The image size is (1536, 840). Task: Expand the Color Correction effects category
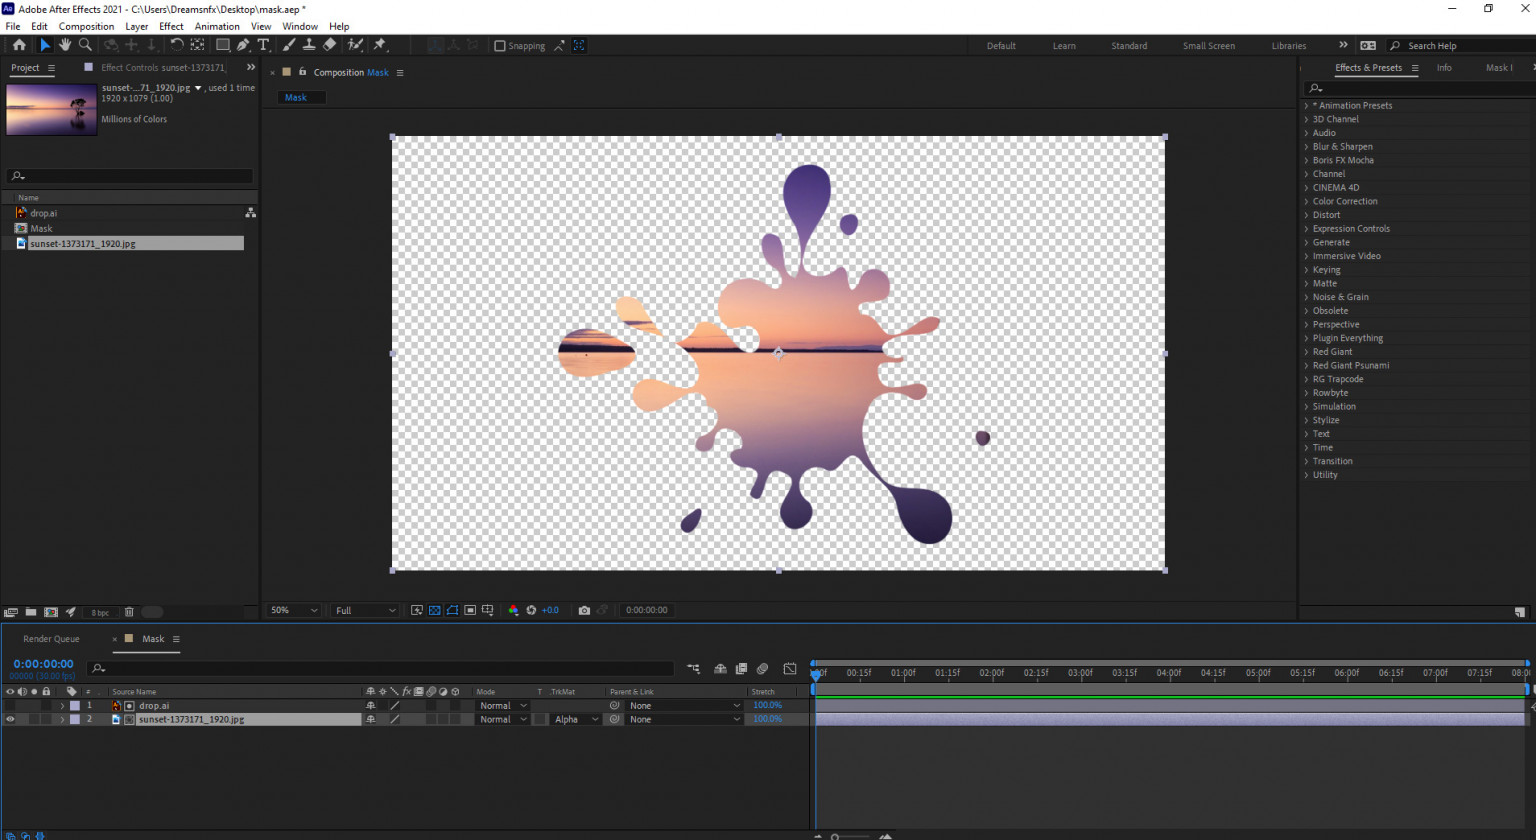[x=1344, y=201]
